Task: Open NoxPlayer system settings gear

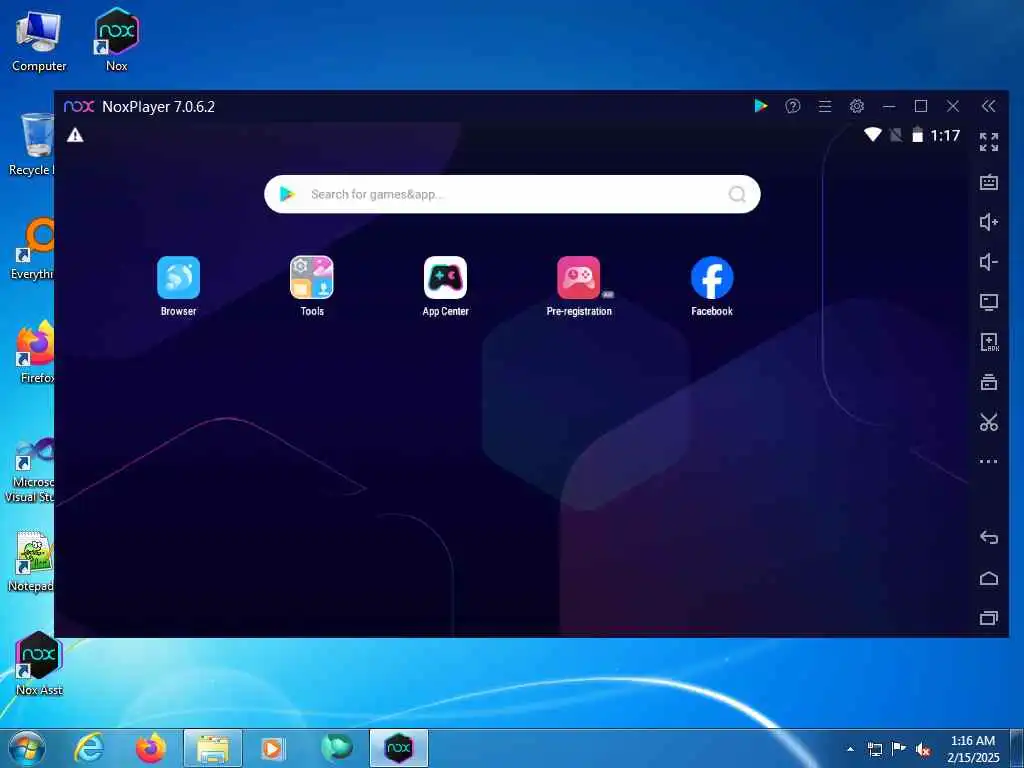Action: click(857, 106)
